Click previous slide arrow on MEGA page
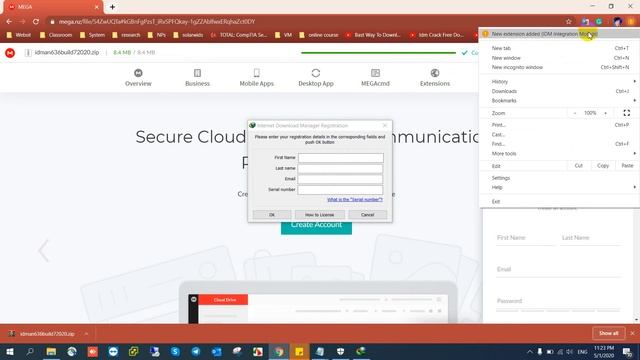The height and width of the screenshot is (360, 640). [x=44, y=250]
